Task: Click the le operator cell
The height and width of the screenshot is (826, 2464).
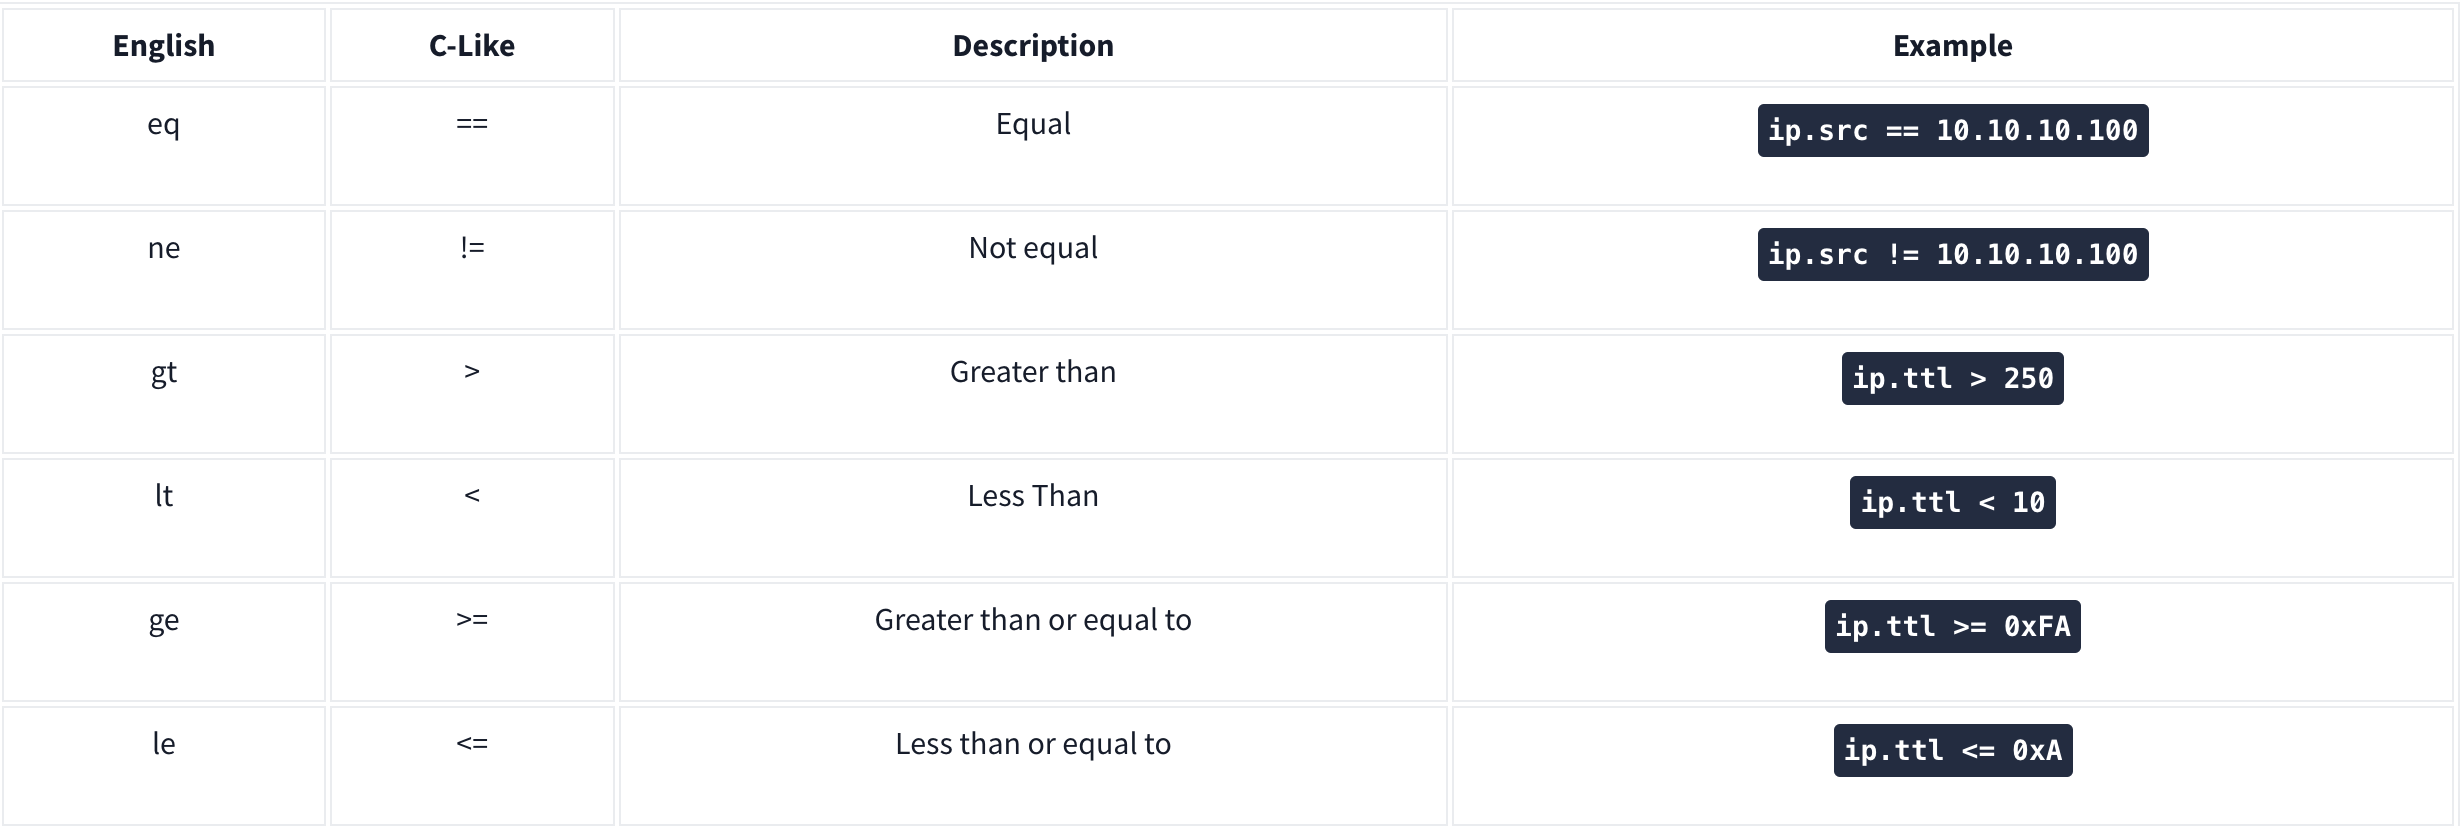Action: click(164, 766)
